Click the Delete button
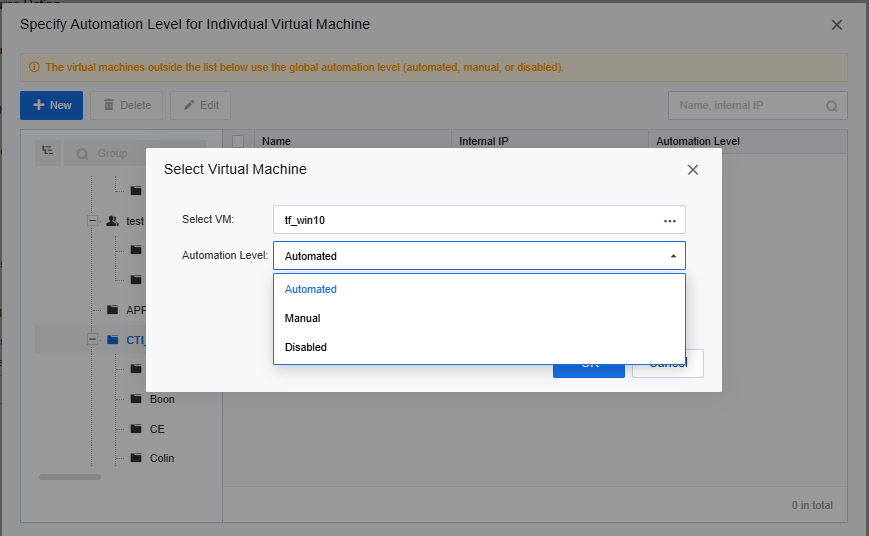Viewport: 869px width, 536px height. coord(126,105)
